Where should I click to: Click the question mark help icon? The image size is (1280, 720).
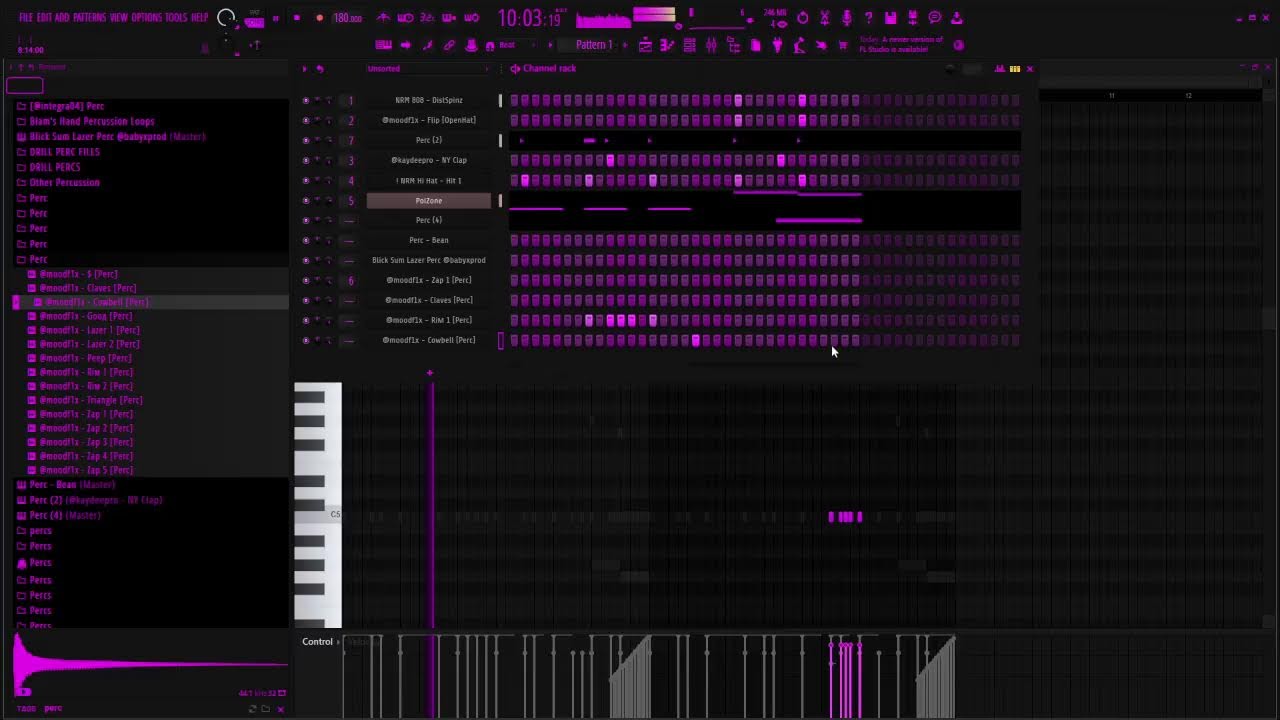[x=868, y=18]
